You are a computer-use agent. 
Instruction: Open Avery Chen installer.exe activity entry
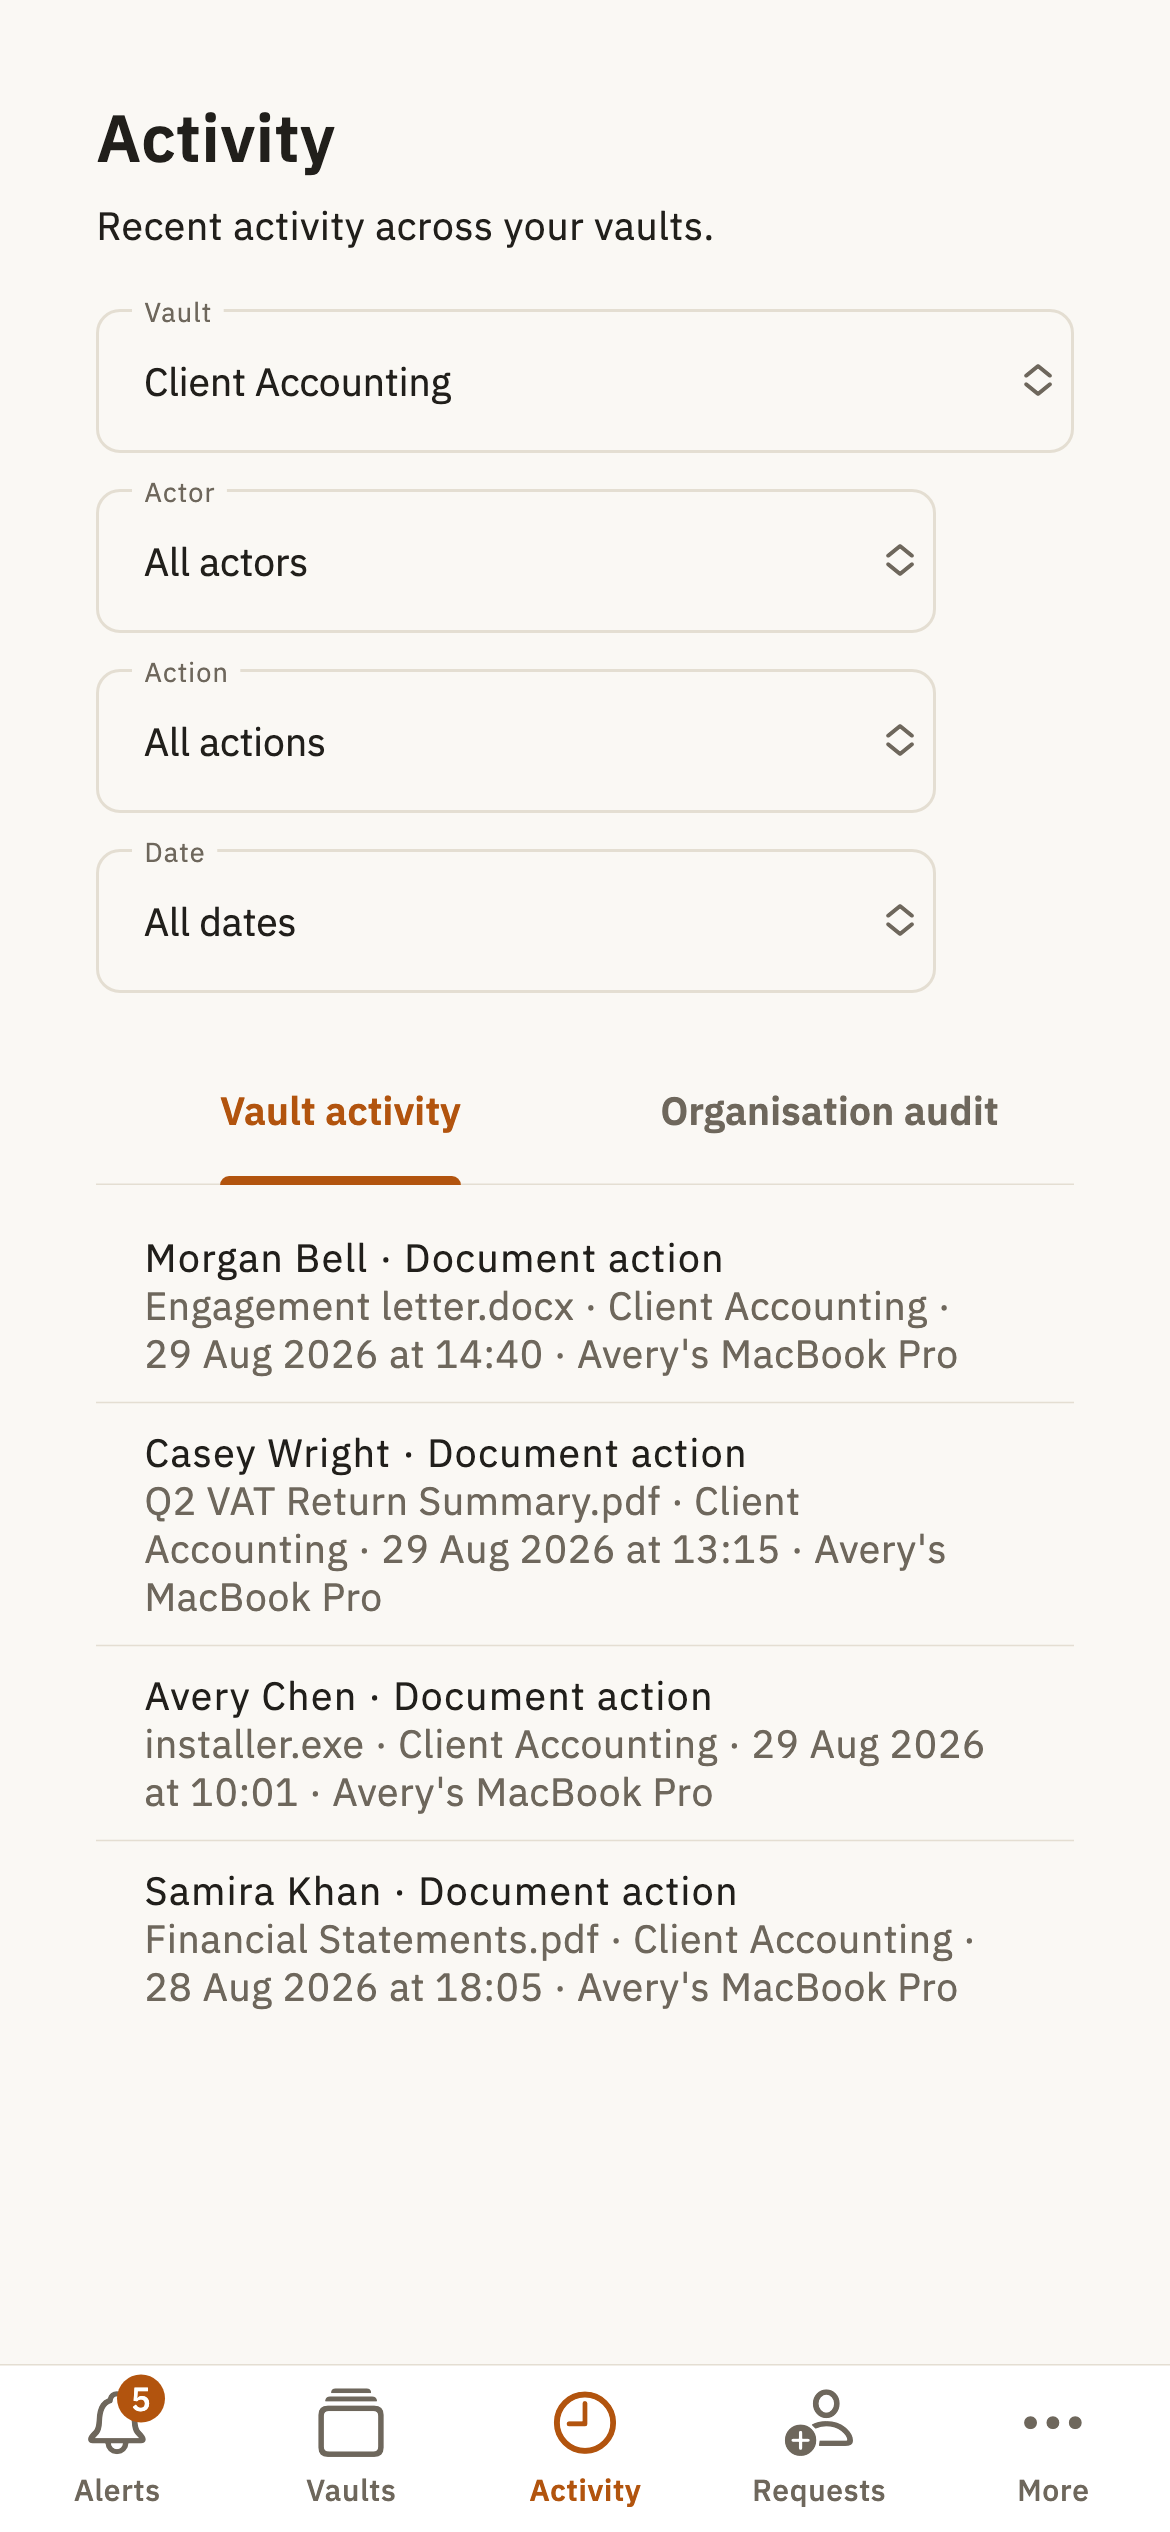click(x=585, y=1744)
